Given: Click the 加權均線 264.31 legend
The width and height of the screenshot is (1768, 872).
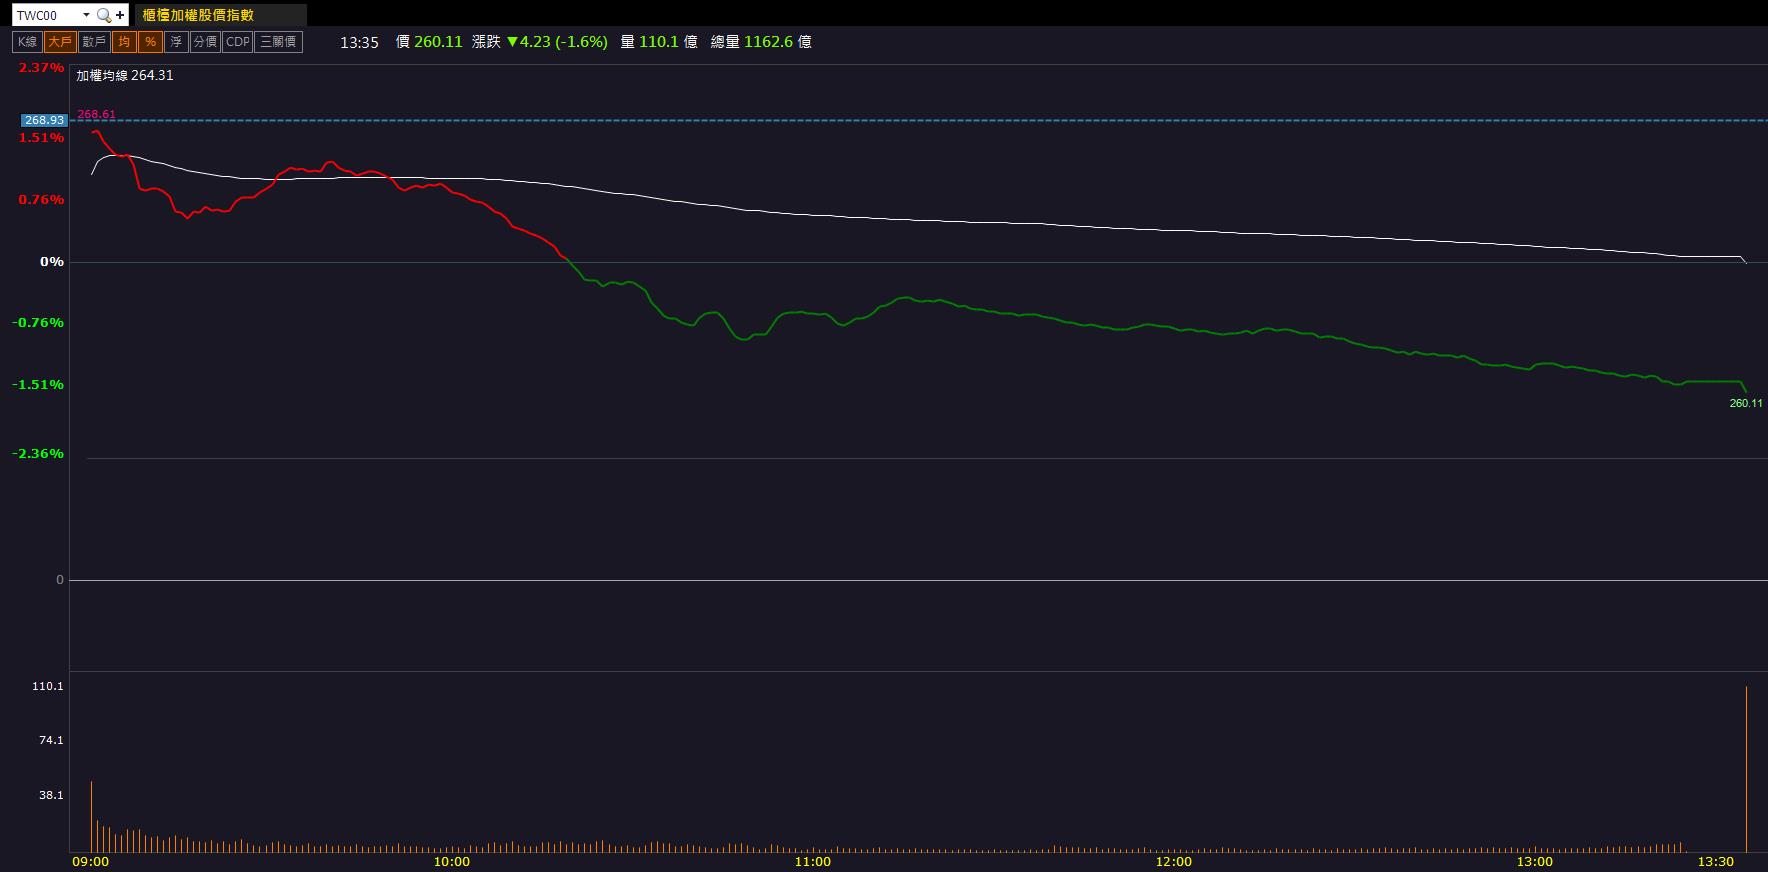Looking at the screenshot, I should coord(125,75).
